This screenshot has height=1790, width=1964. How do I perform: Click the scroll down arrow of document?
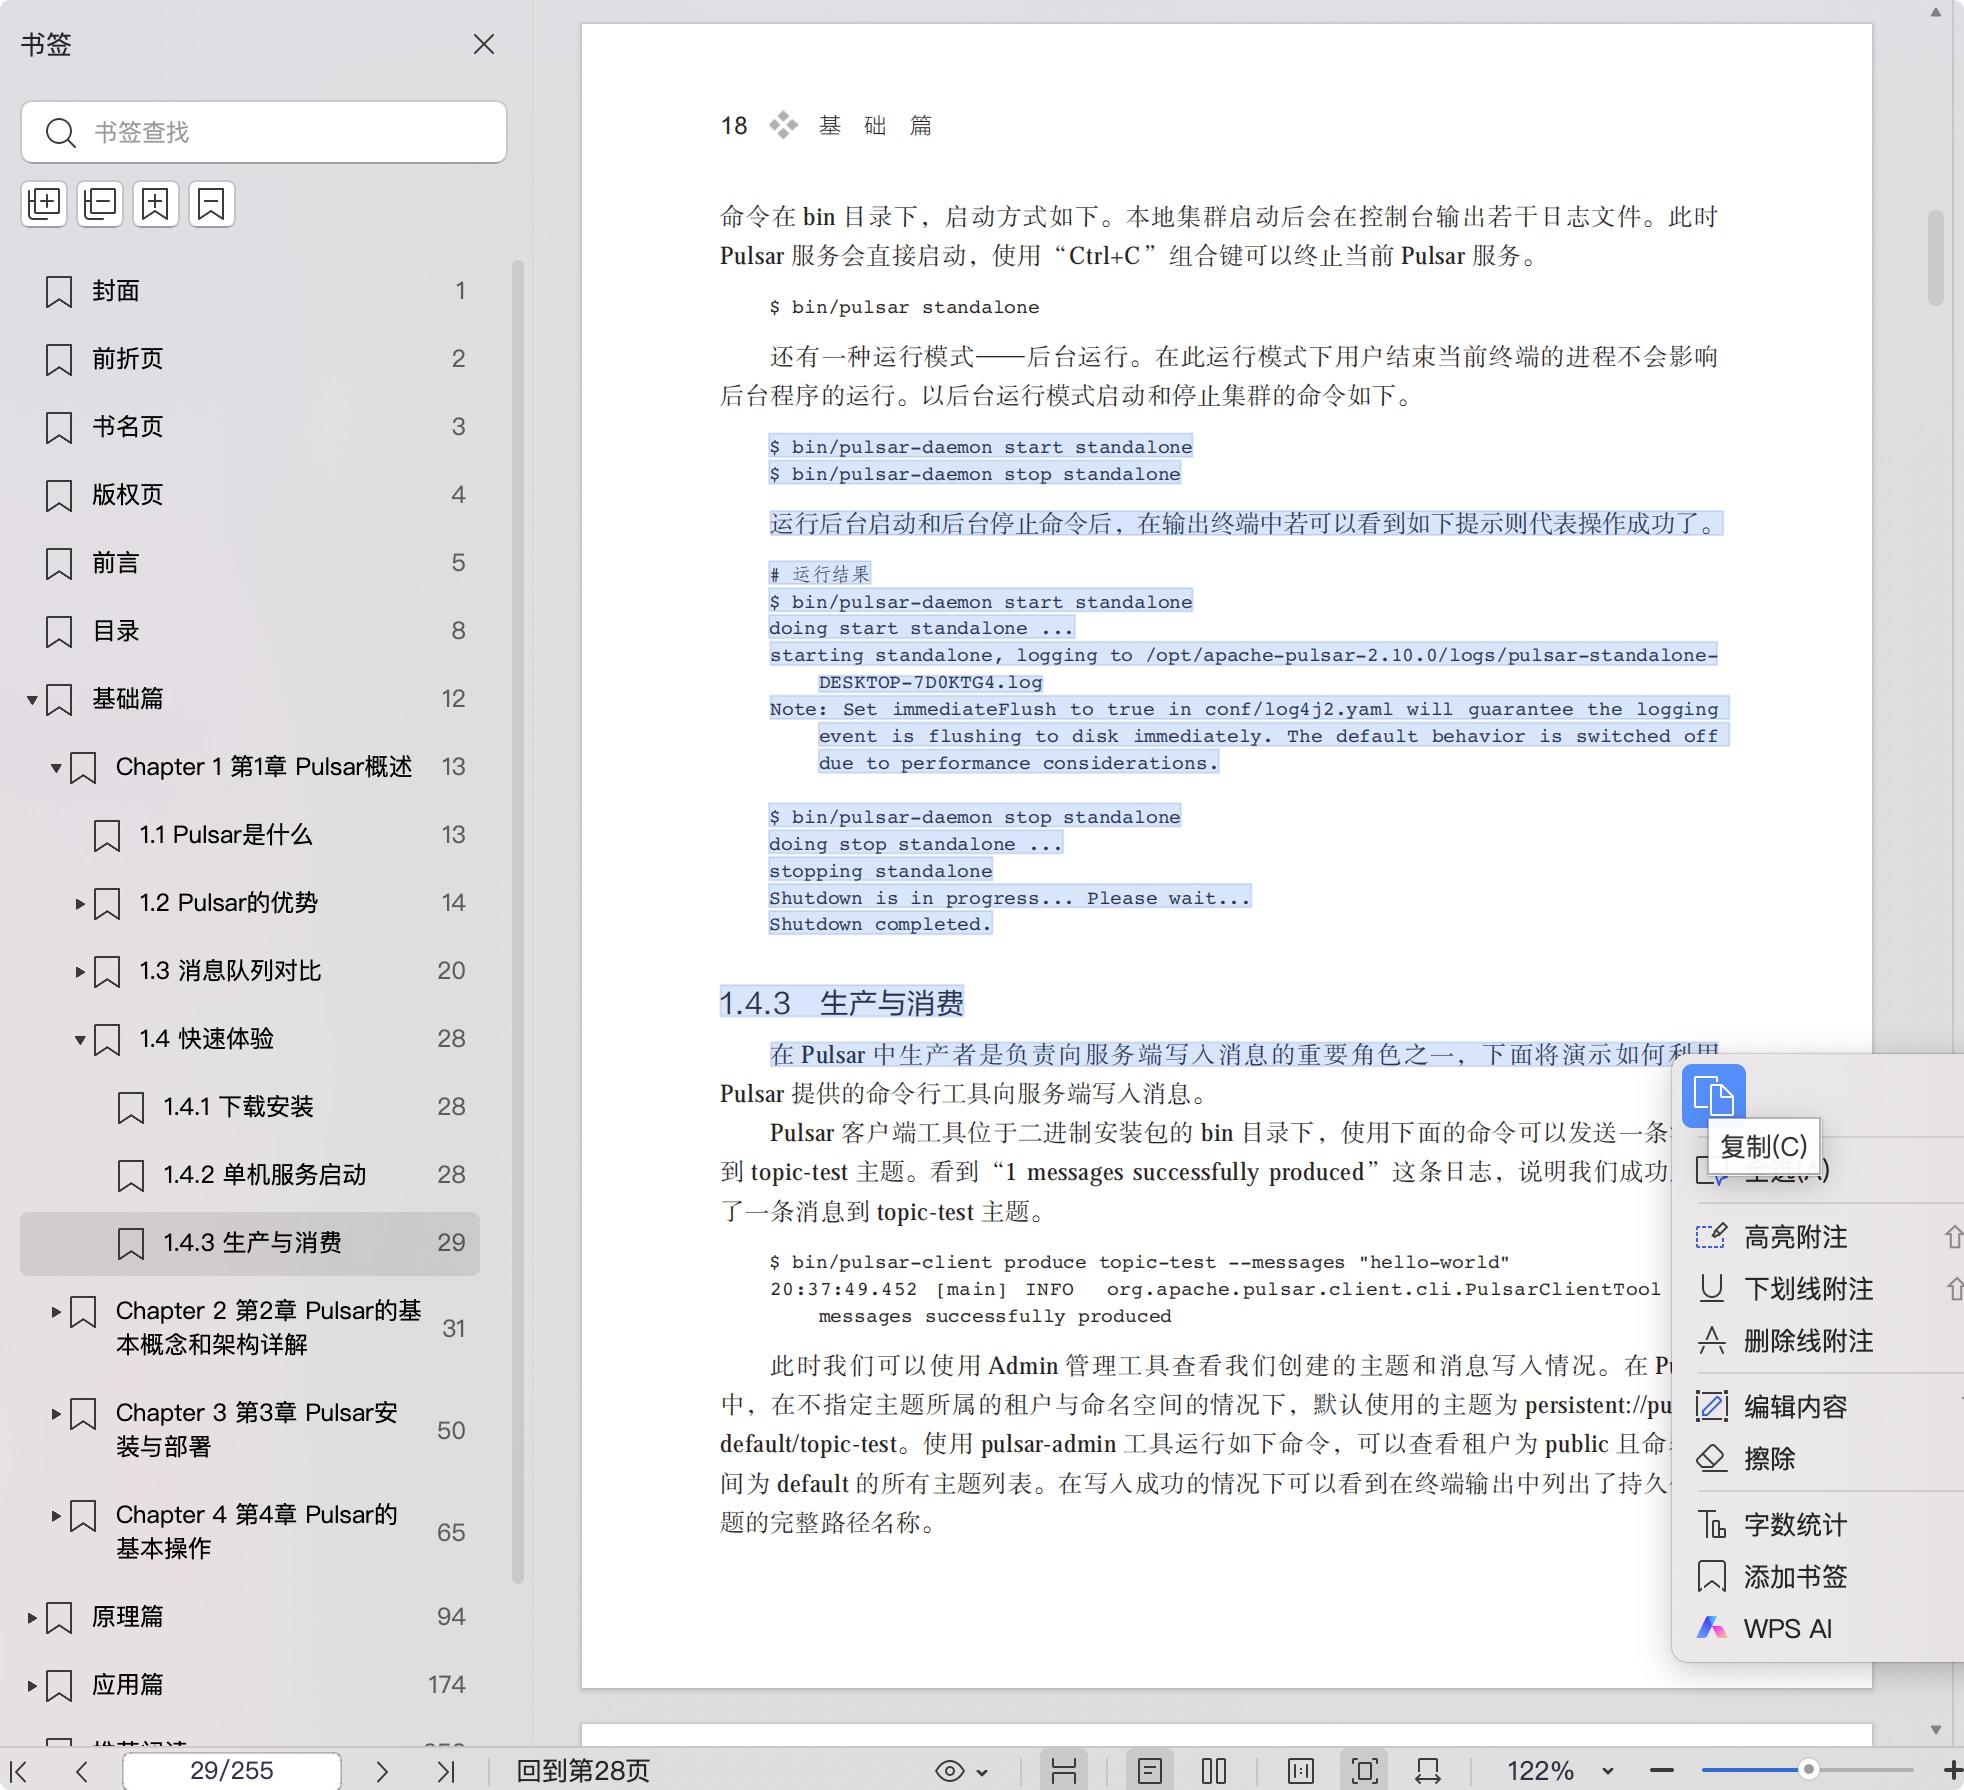[x=1936, y=1729]
